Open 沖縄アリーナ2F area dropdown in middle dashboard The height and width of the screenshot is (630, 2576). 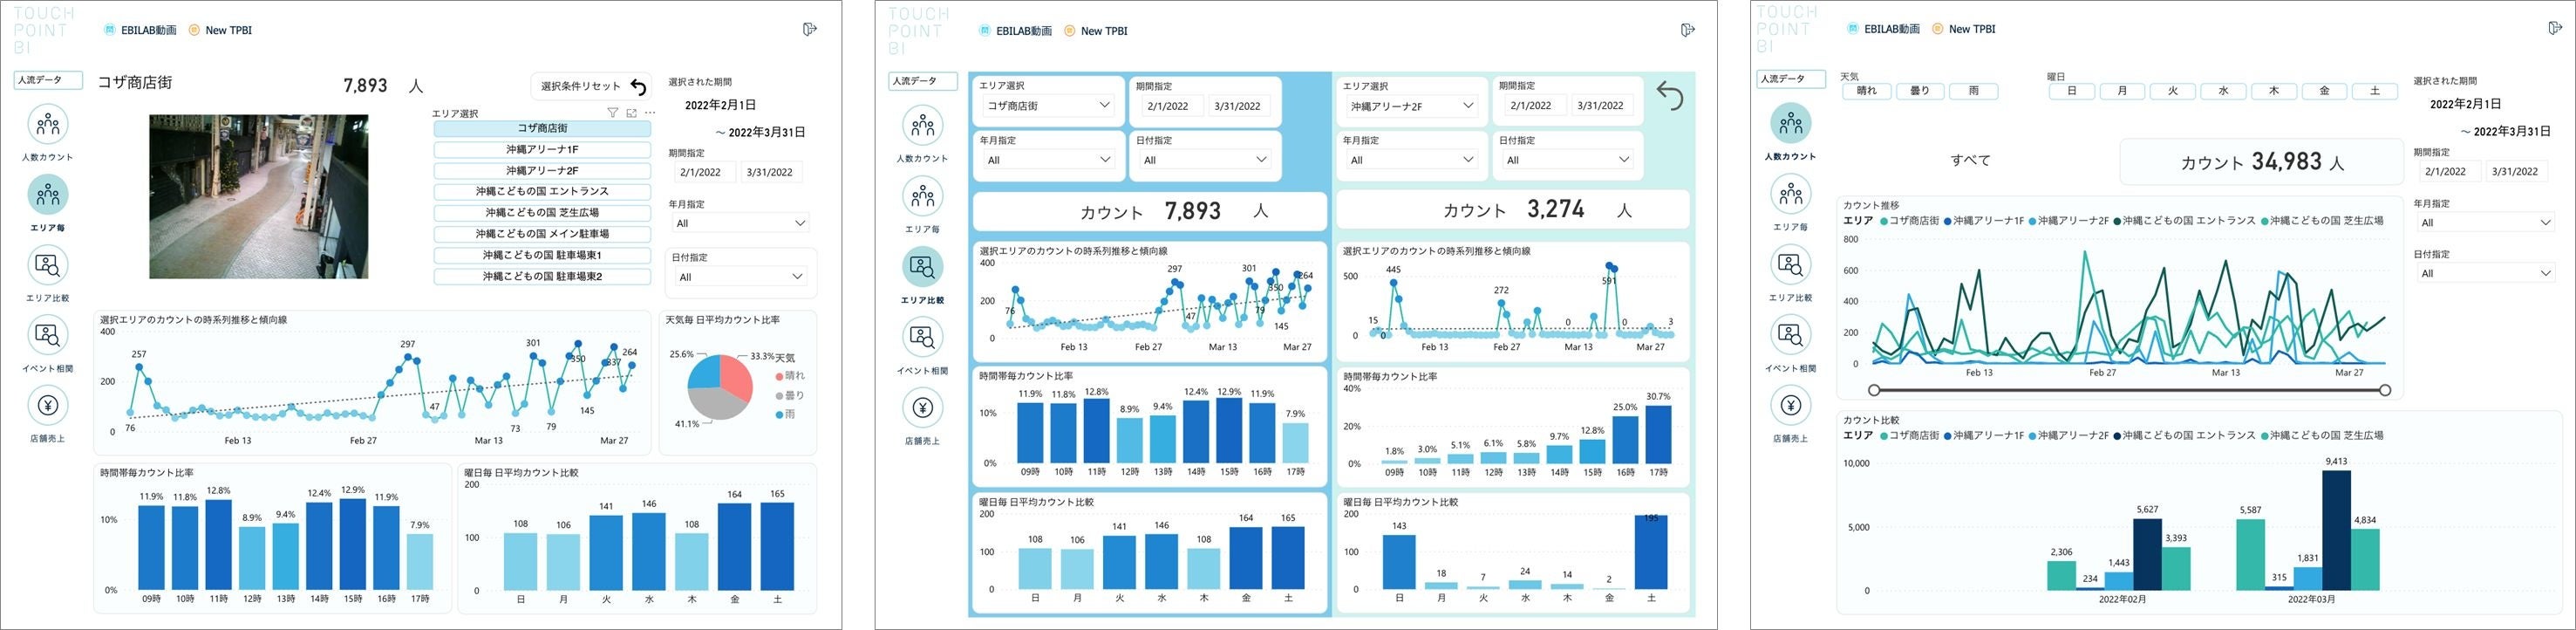1410,105
